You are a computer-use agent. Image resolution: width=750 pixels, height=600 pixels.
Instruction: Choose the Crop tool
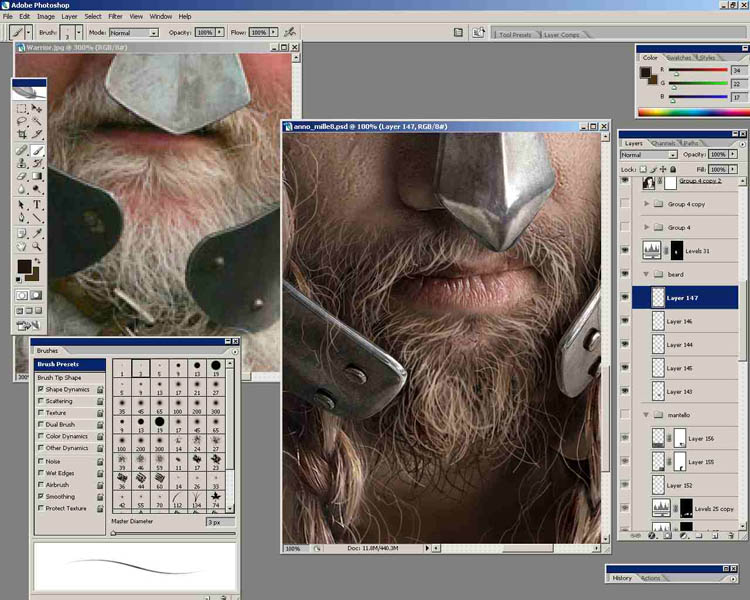22,134
